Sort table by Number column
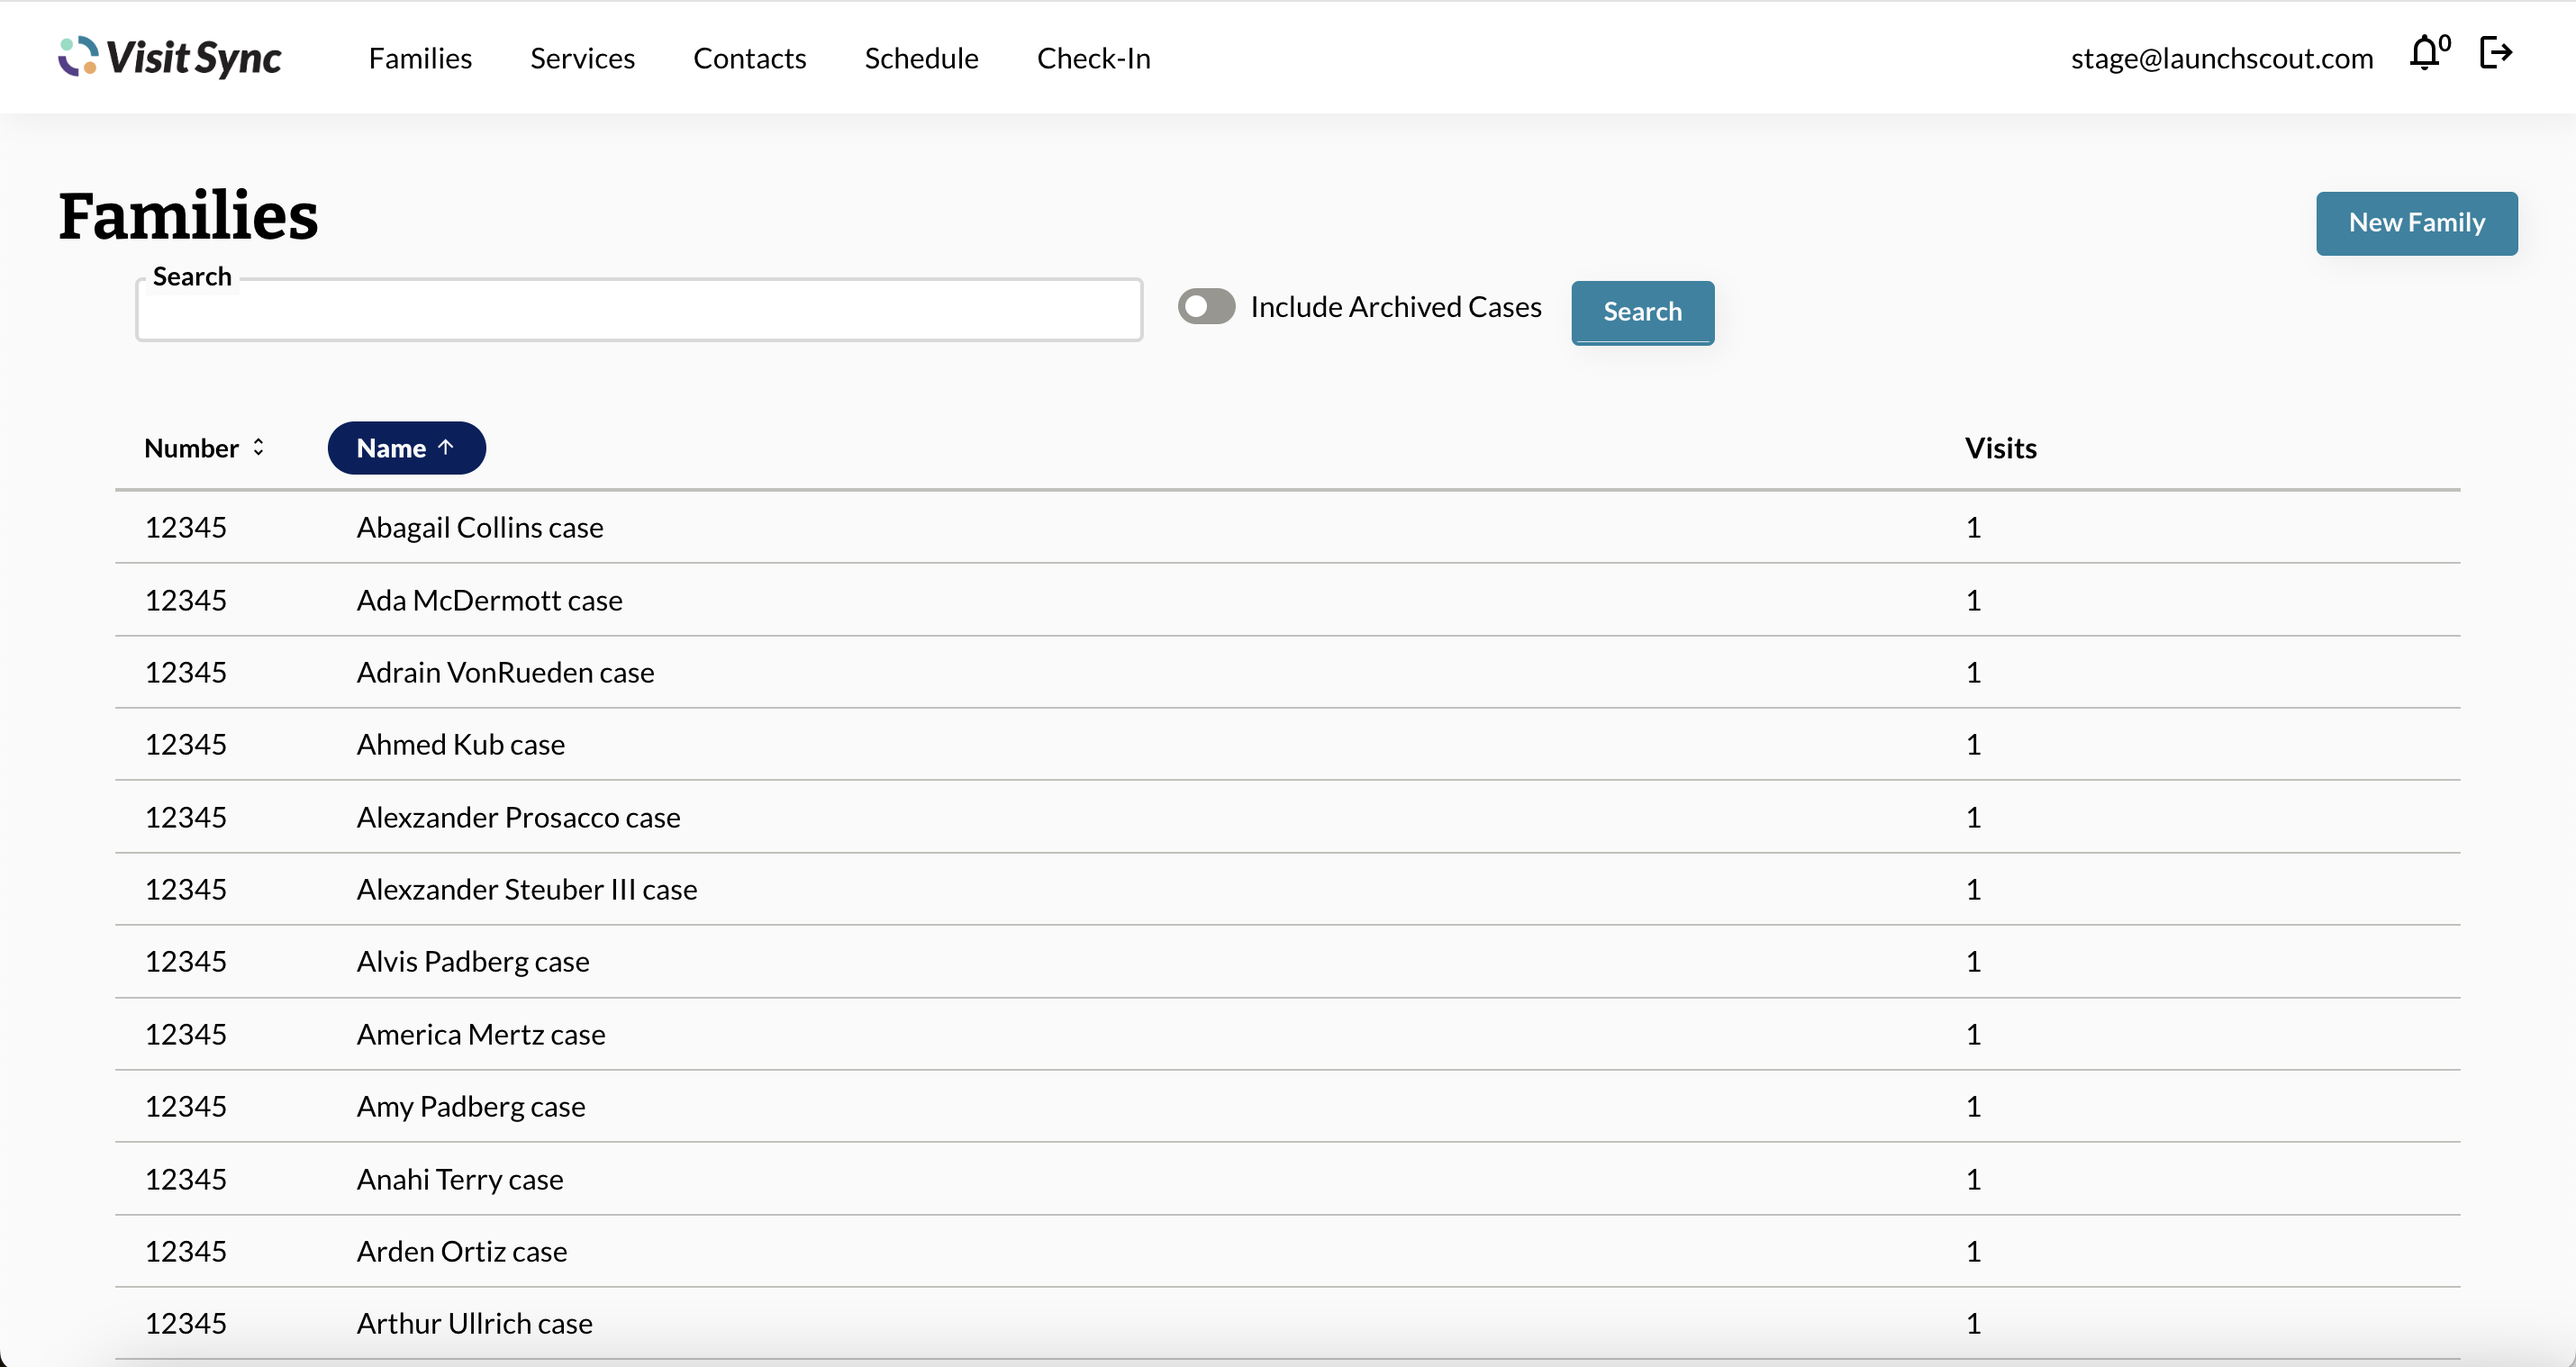 [x=191, y=448]
